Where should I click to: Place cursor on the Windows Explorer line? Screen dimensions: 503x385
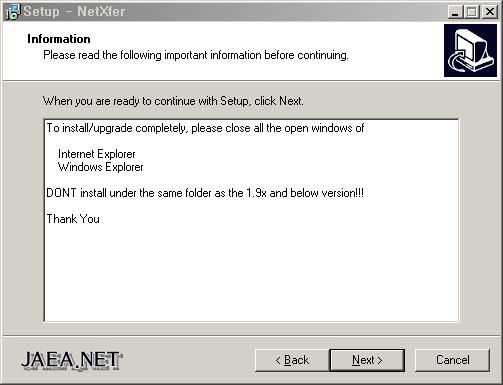click(x=101, y=167)
